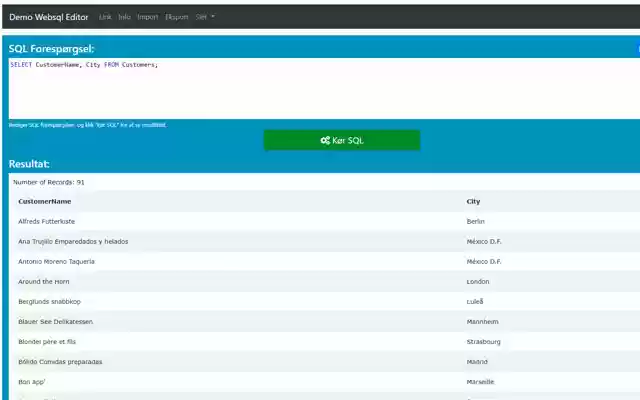Click the Demo Websql Editor brand title
The width and height of the screenshot is (640, 400).
click(x=49, y=17)
